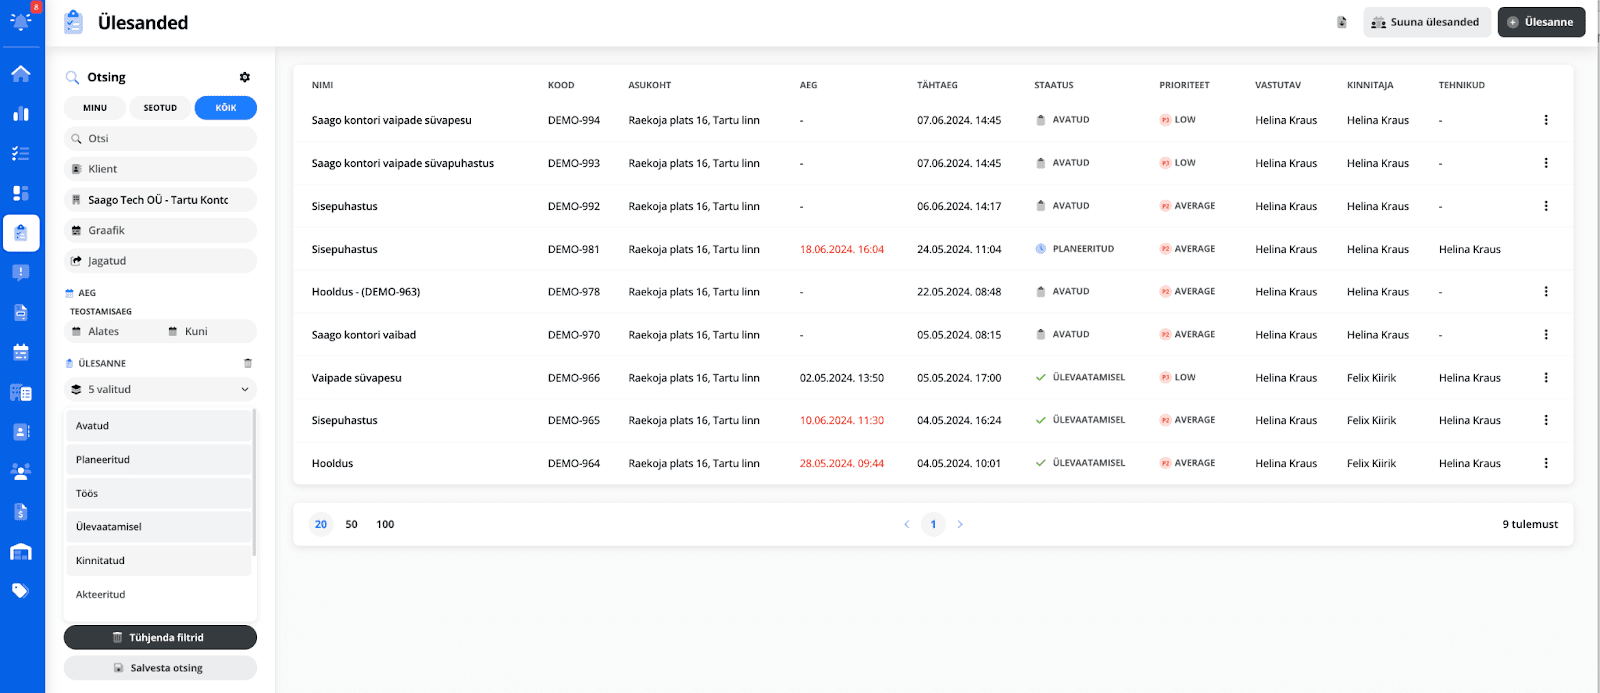Clear task filter with trash icon

click(x=248, y=363)
